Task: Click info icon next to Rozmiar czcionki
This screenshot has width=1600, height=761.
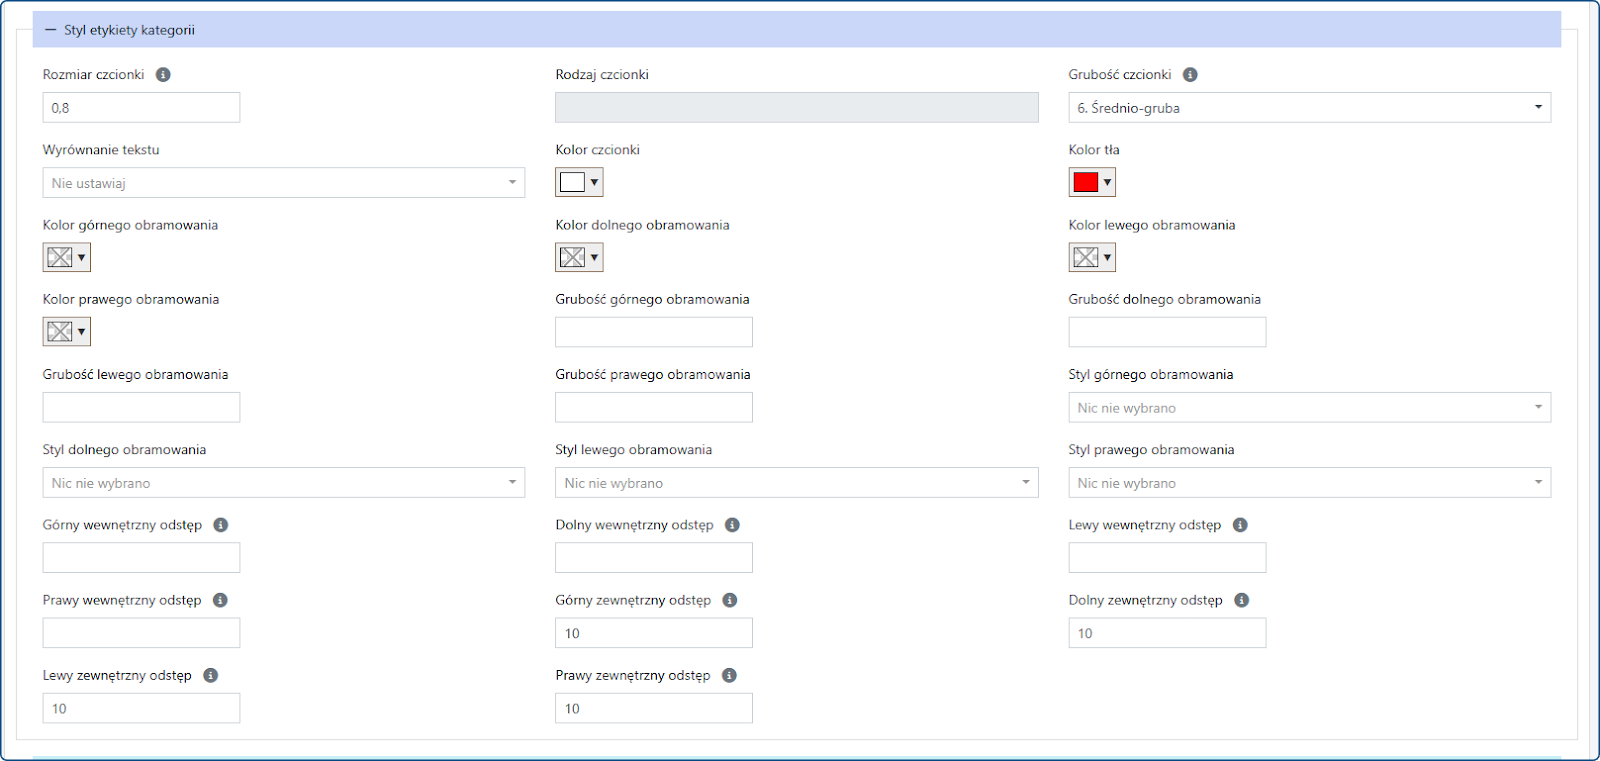Action: coord(163,75)
